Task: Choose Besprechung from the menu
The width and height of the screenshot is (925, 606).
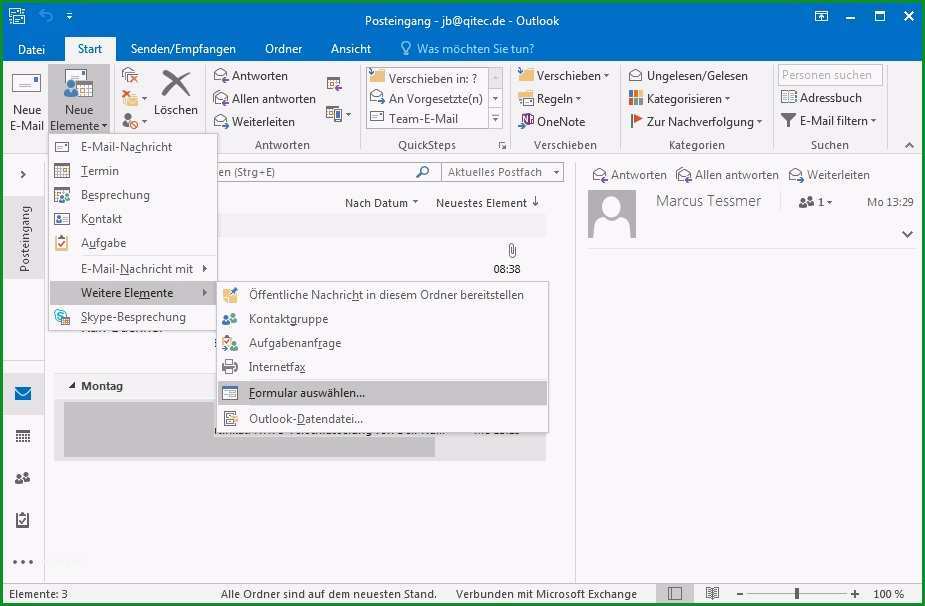Action: pos(133,195)
